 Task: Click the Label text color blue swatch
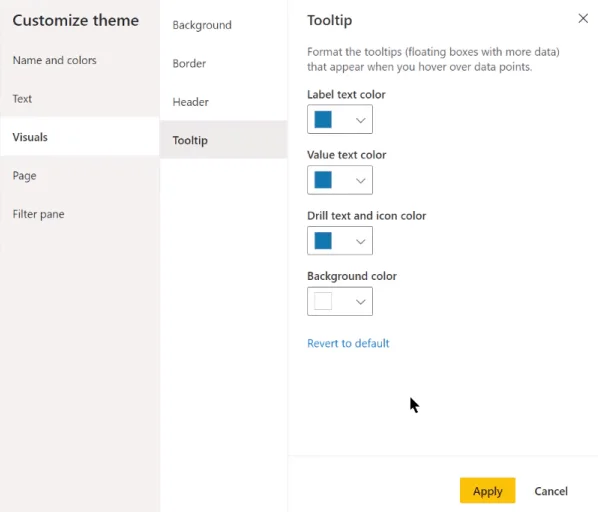pyautogui.click(x=323, y=119)
